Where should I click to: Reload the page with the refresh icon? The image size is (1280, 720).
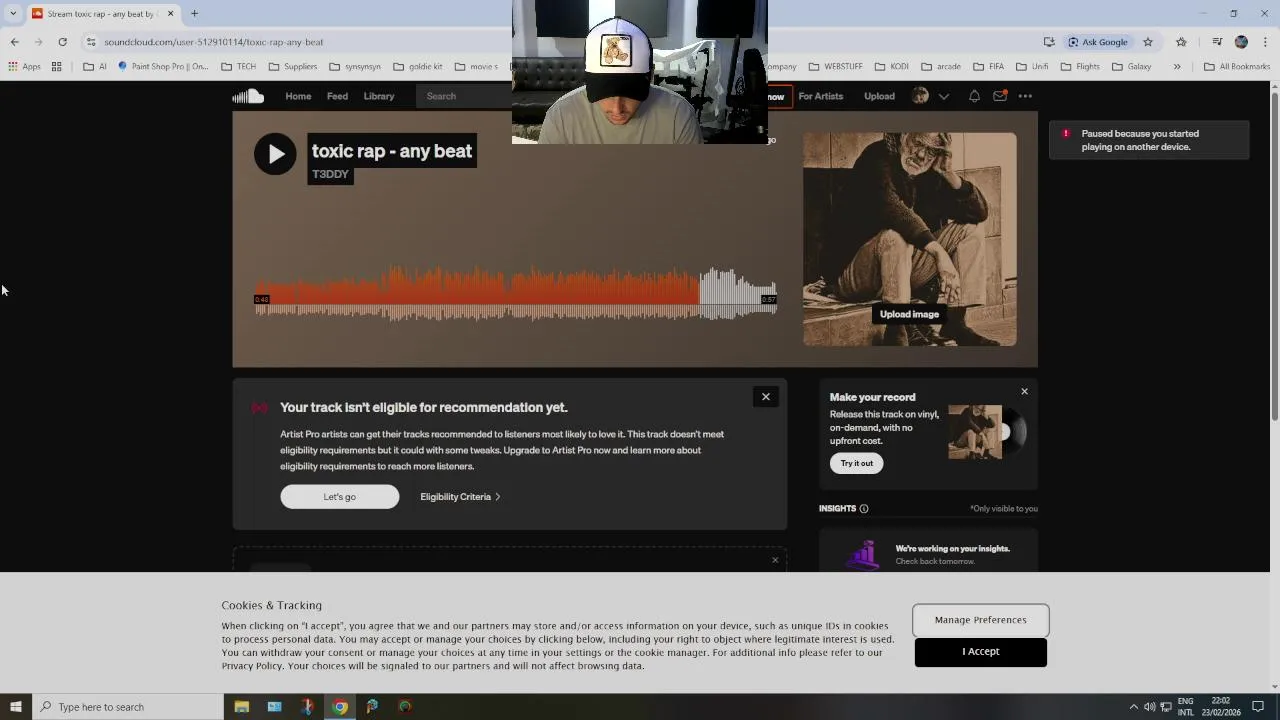[62, 42]
